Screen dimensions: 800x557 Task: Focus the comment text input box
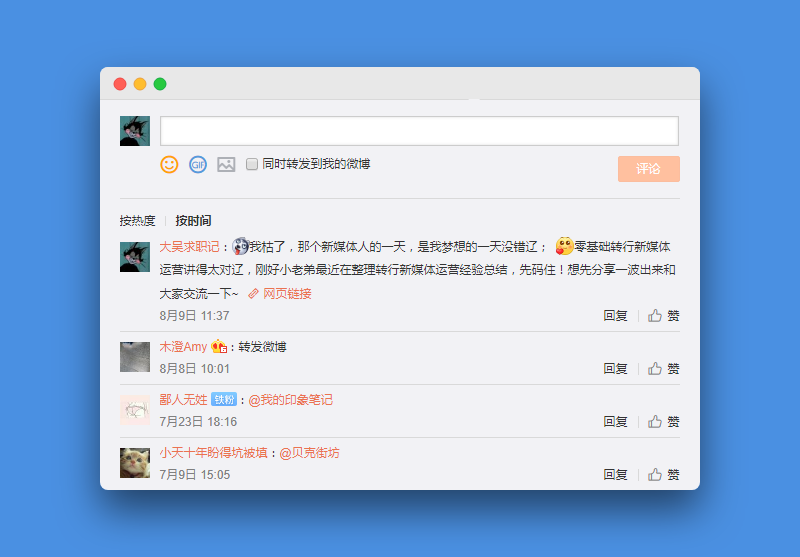419,131
